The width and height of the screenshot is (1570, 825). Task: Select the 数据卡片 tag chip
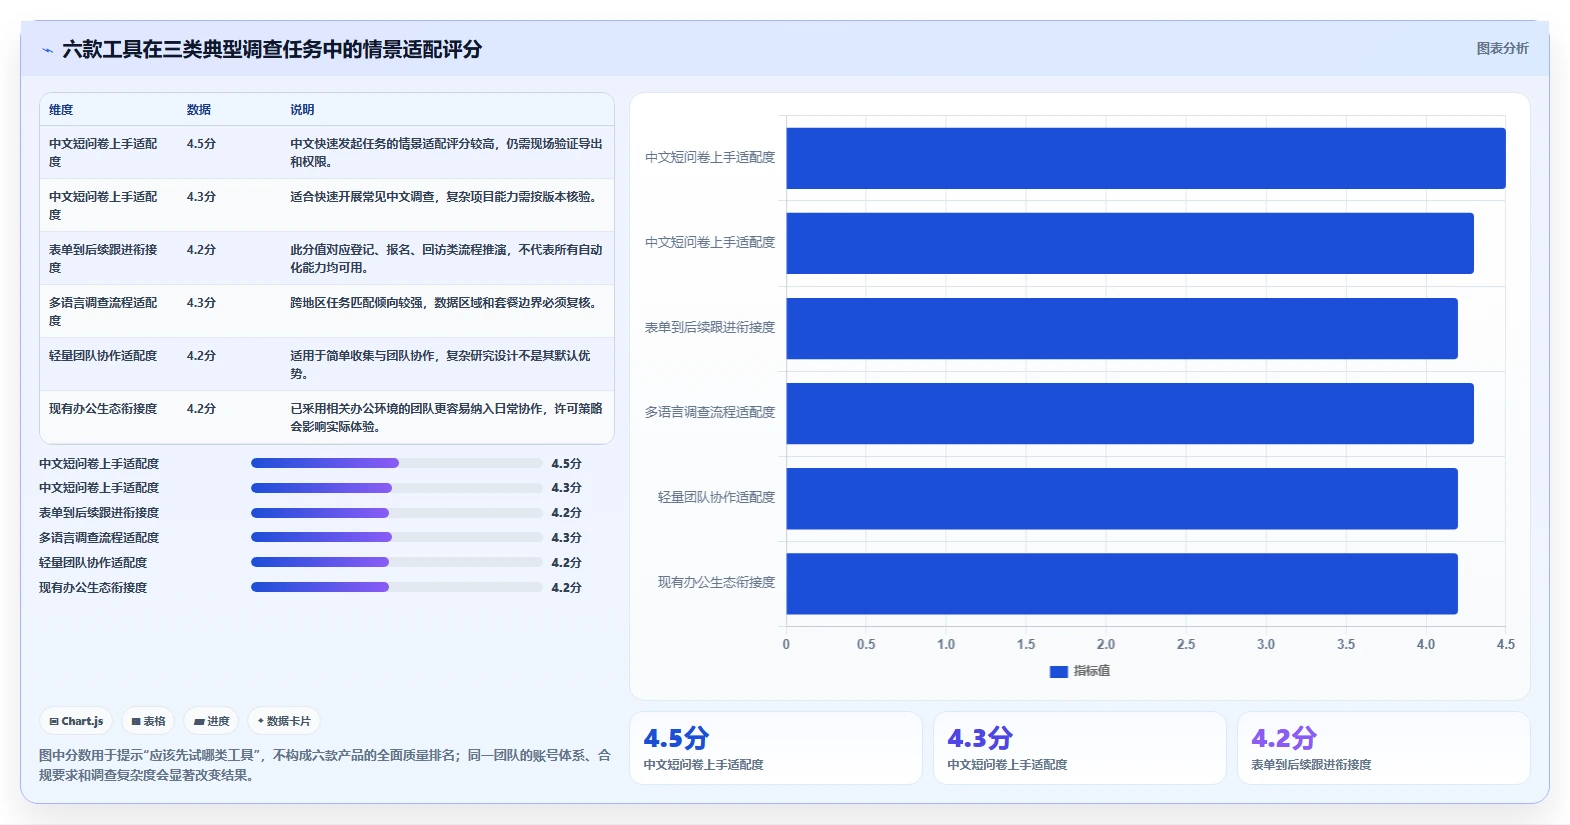[284, 721]
